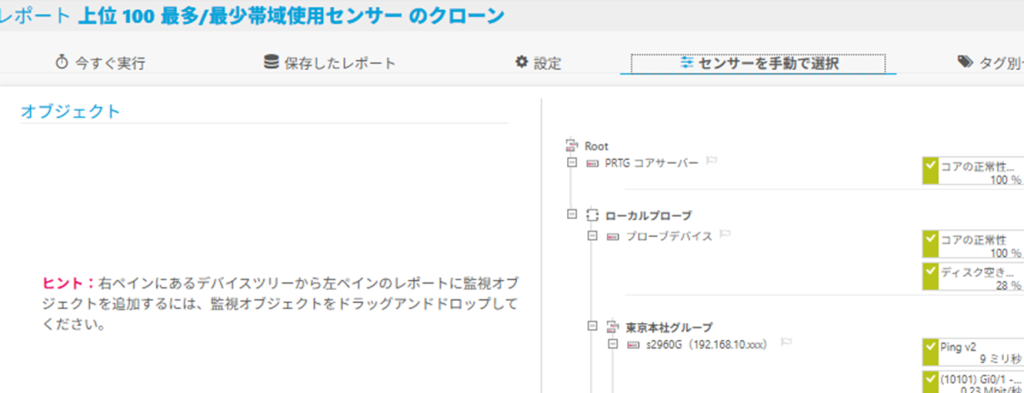
Task: Select the コアの正常性... sensor under PRTG コアサーバー
Action: [973, 170]
